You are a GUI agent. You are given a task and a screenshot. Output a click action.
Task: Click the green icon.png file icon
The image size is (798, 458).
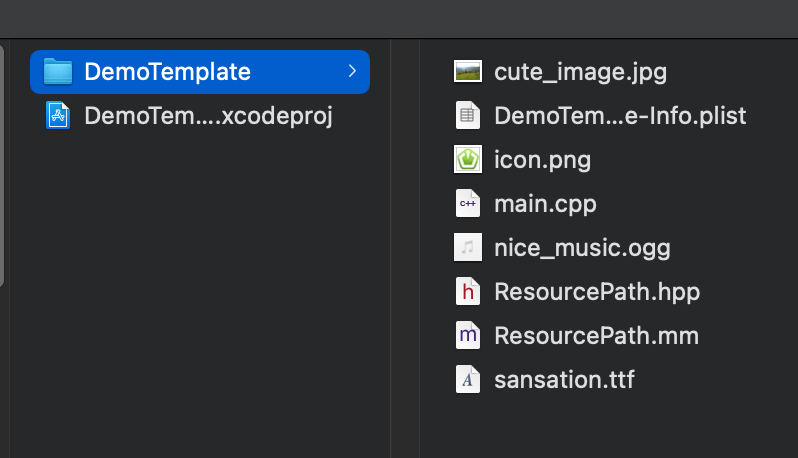(467, 159)
